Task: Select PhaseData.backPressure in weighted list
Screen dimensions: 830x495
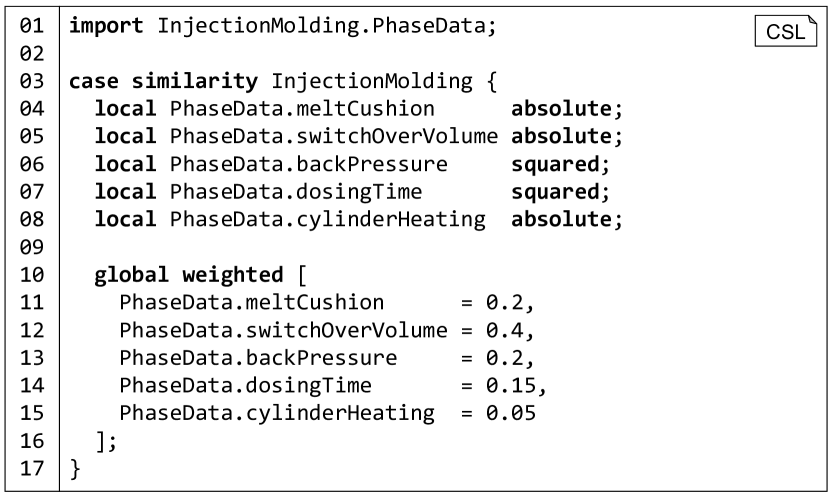Action: tap(258, 358)
